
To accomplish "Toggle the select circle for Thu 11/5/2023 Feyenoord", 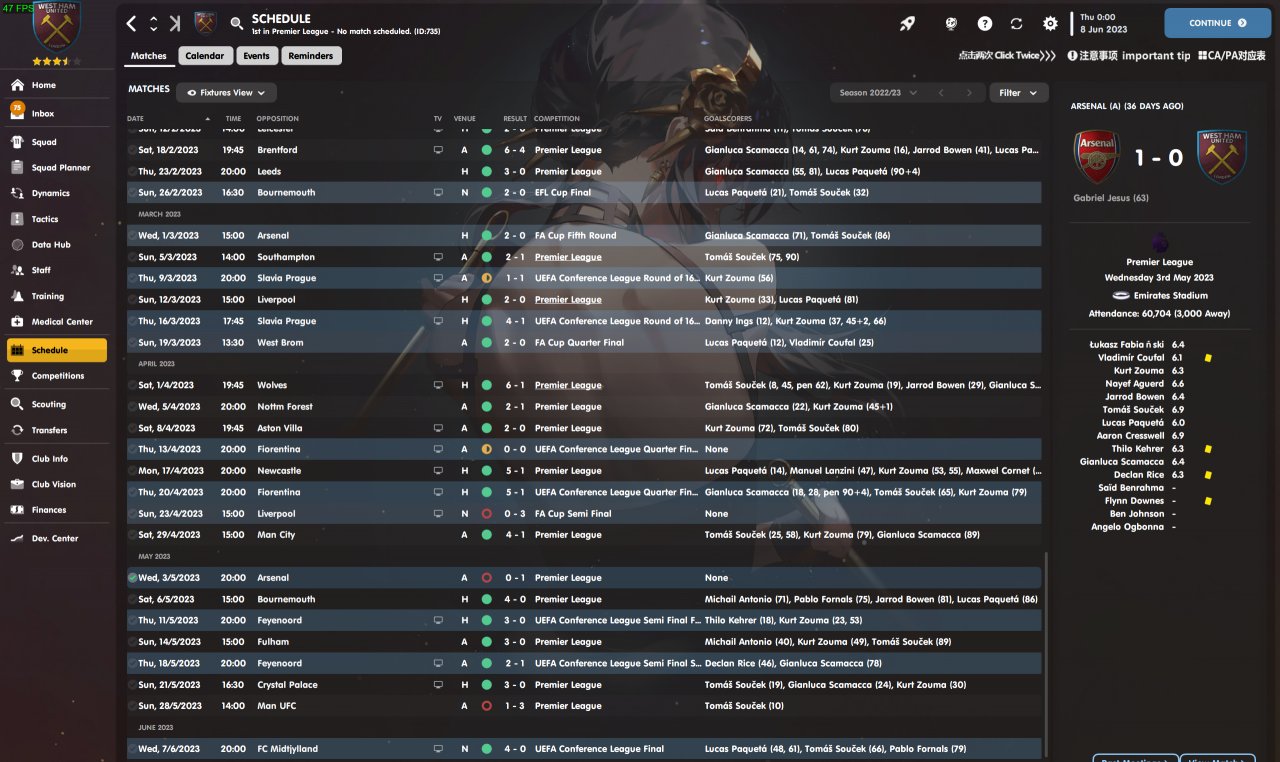I will pos(133,621).
